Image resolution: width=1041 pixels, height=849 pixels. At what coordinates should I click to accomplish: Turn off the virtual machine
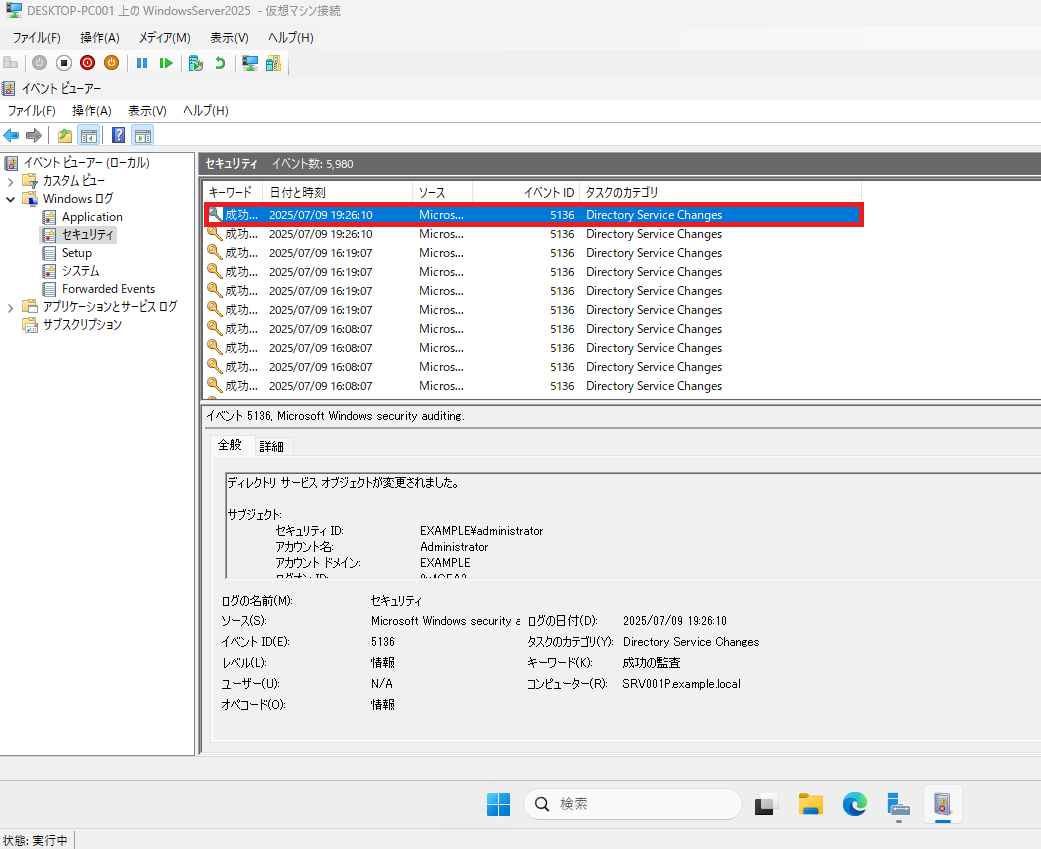click(64, 63)
